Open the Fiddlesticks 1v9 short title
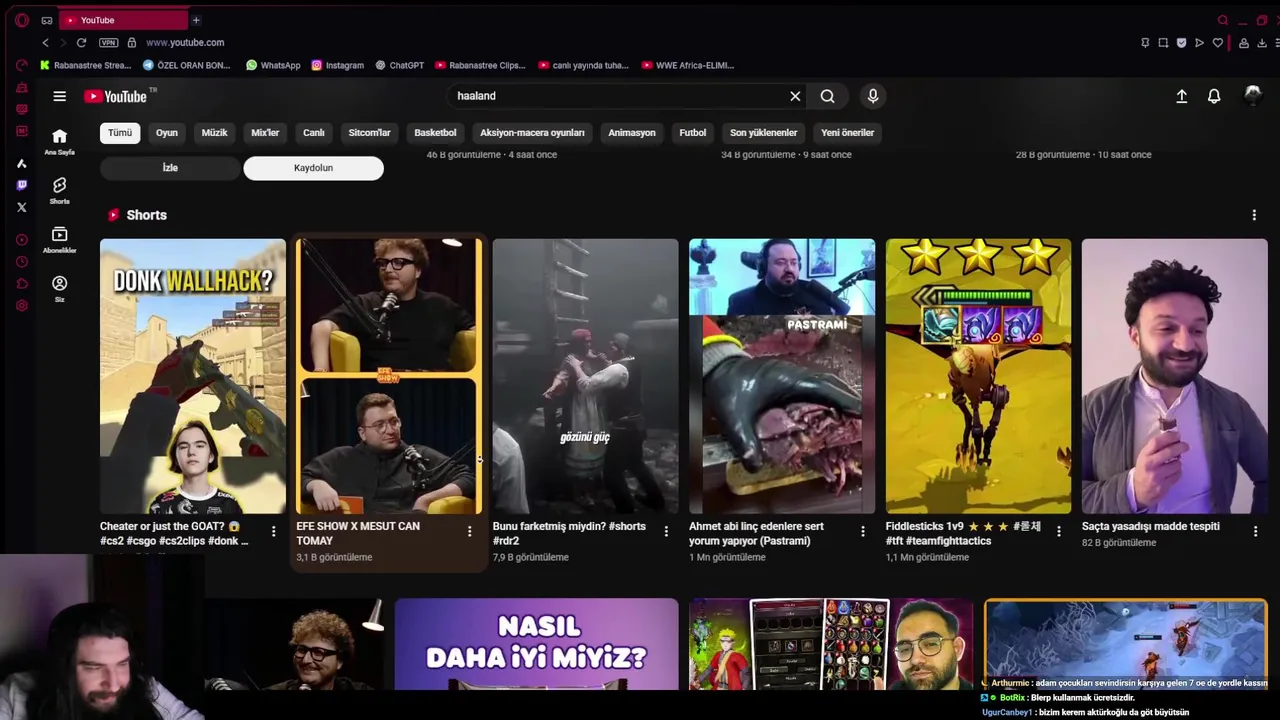1280x720 pixels. tap(963, 533)
